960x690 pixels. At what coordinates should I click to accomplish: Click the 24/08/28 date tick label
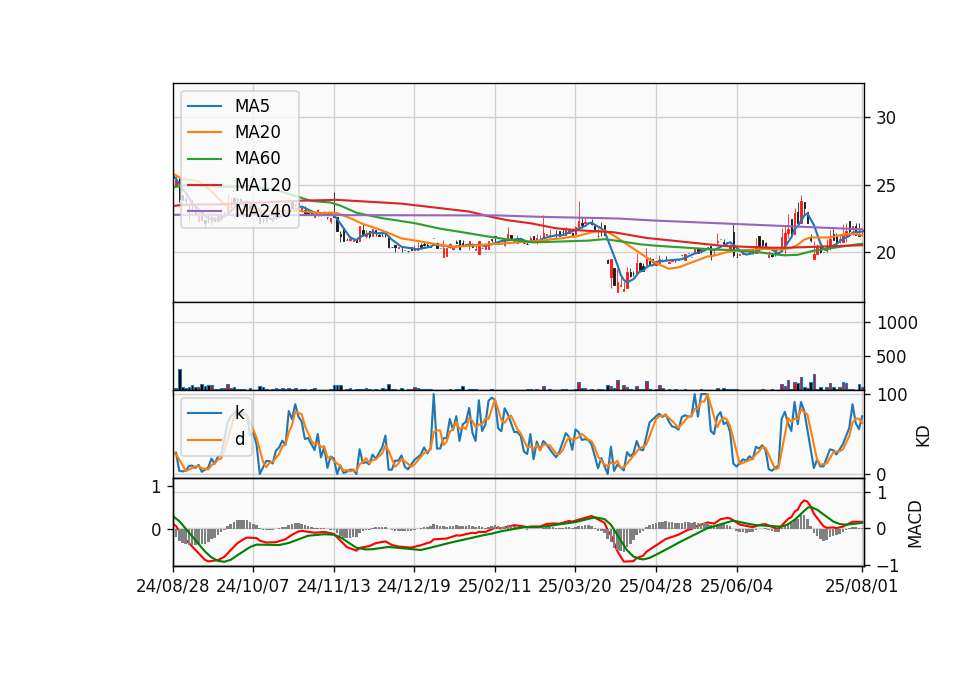173,586
